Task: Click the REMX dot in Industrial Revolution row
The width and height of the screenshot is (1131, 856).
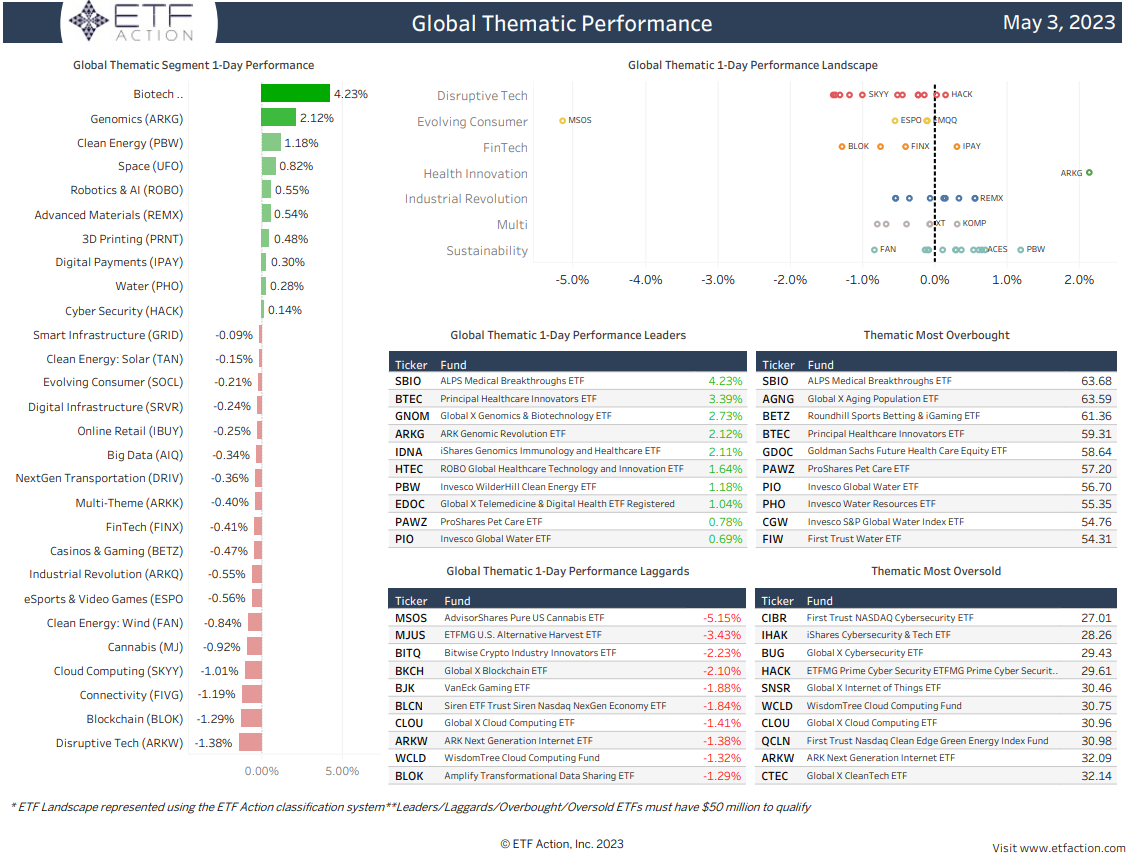Action: [974, 198]
